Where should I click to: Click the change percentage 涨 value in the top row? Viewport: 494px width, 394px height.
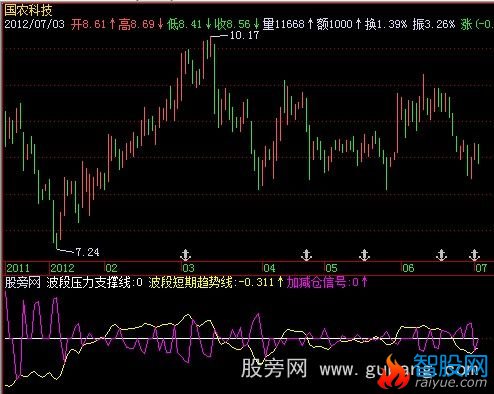click(x=477, y=24)
